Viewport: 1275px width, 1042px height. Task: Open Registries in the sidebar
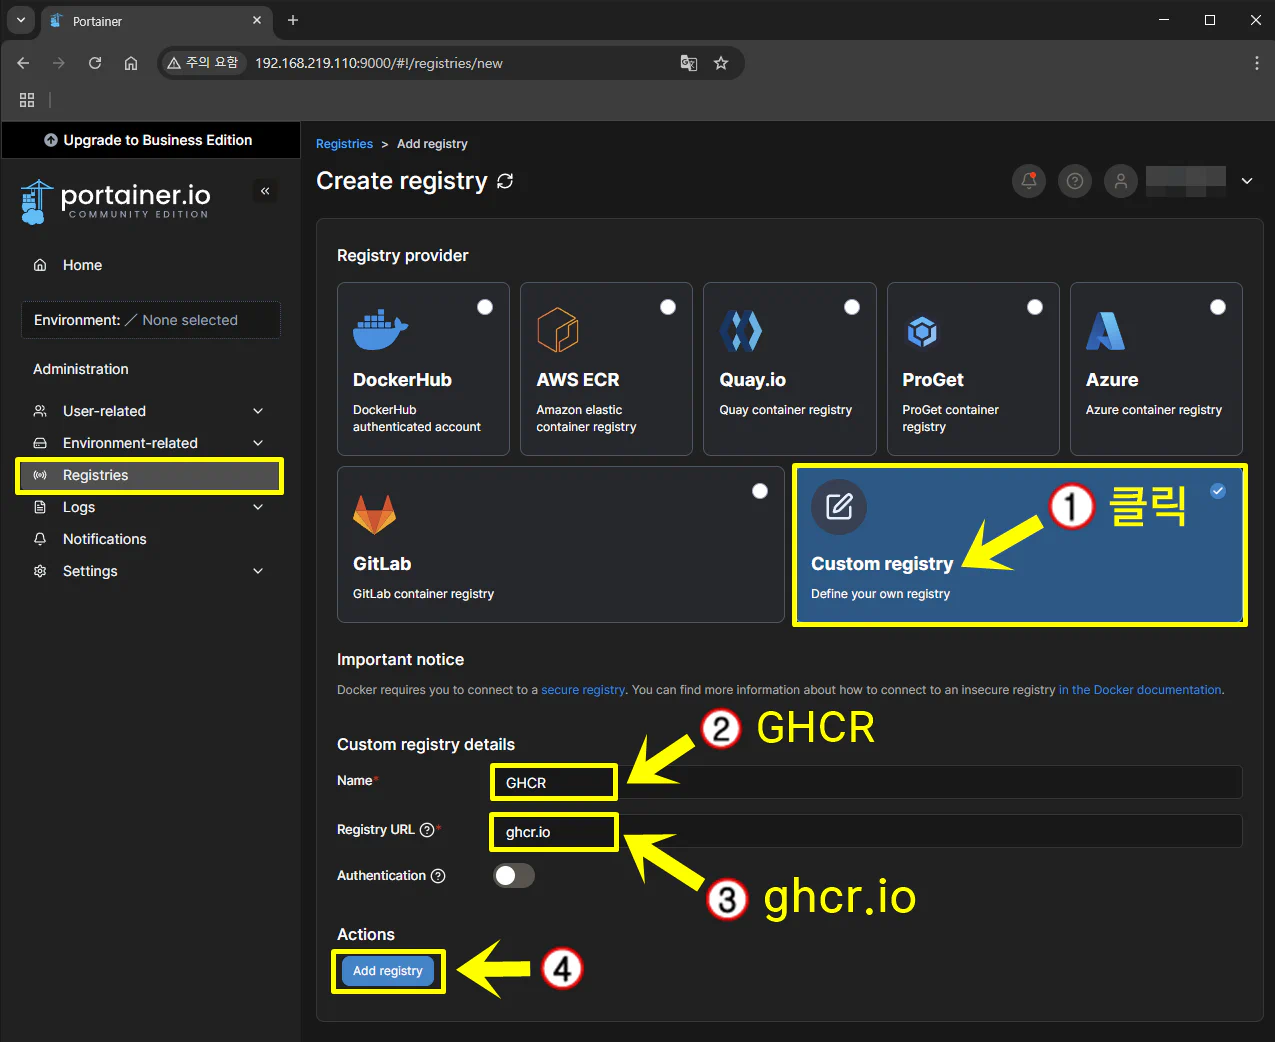pos(150,475)
